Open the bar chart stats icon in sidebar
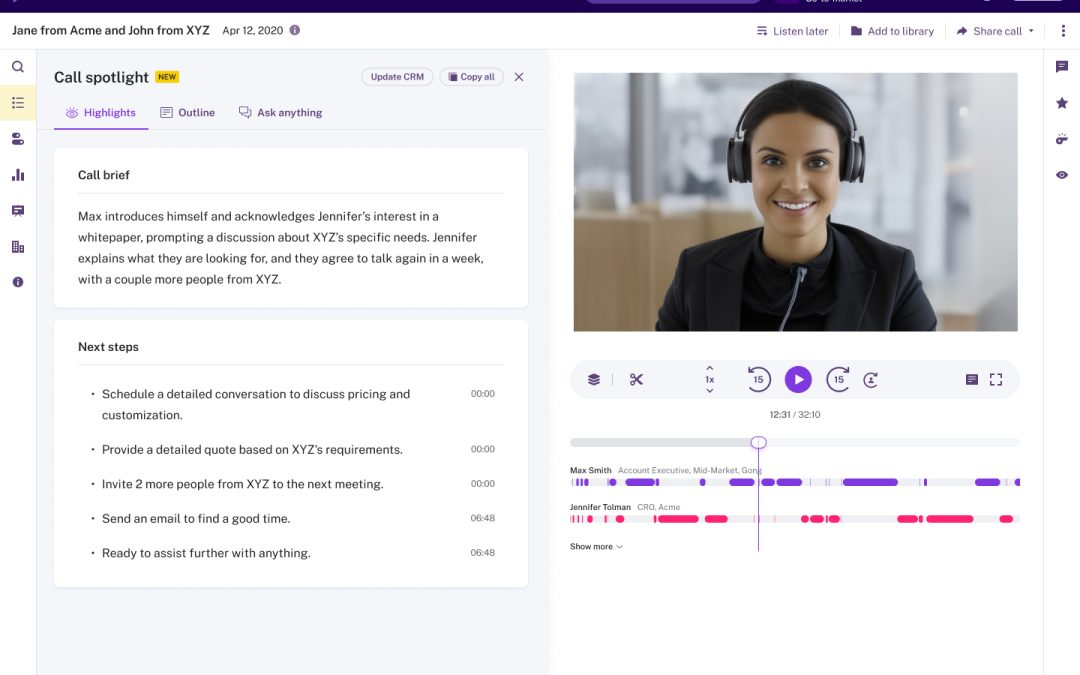 point(18,175)
